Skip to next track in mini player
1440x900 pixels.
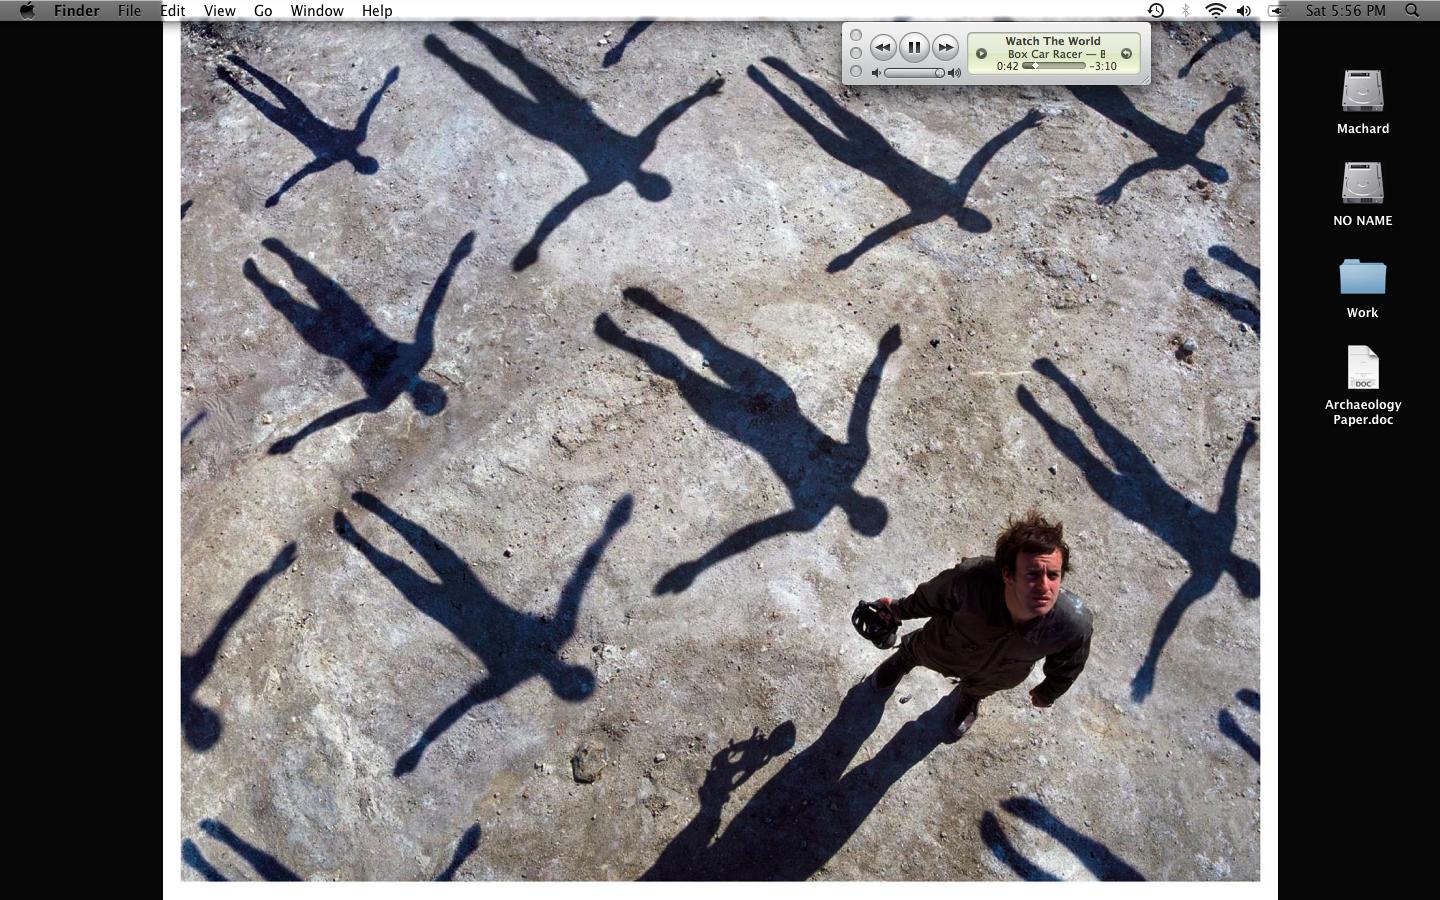(945, 47)
